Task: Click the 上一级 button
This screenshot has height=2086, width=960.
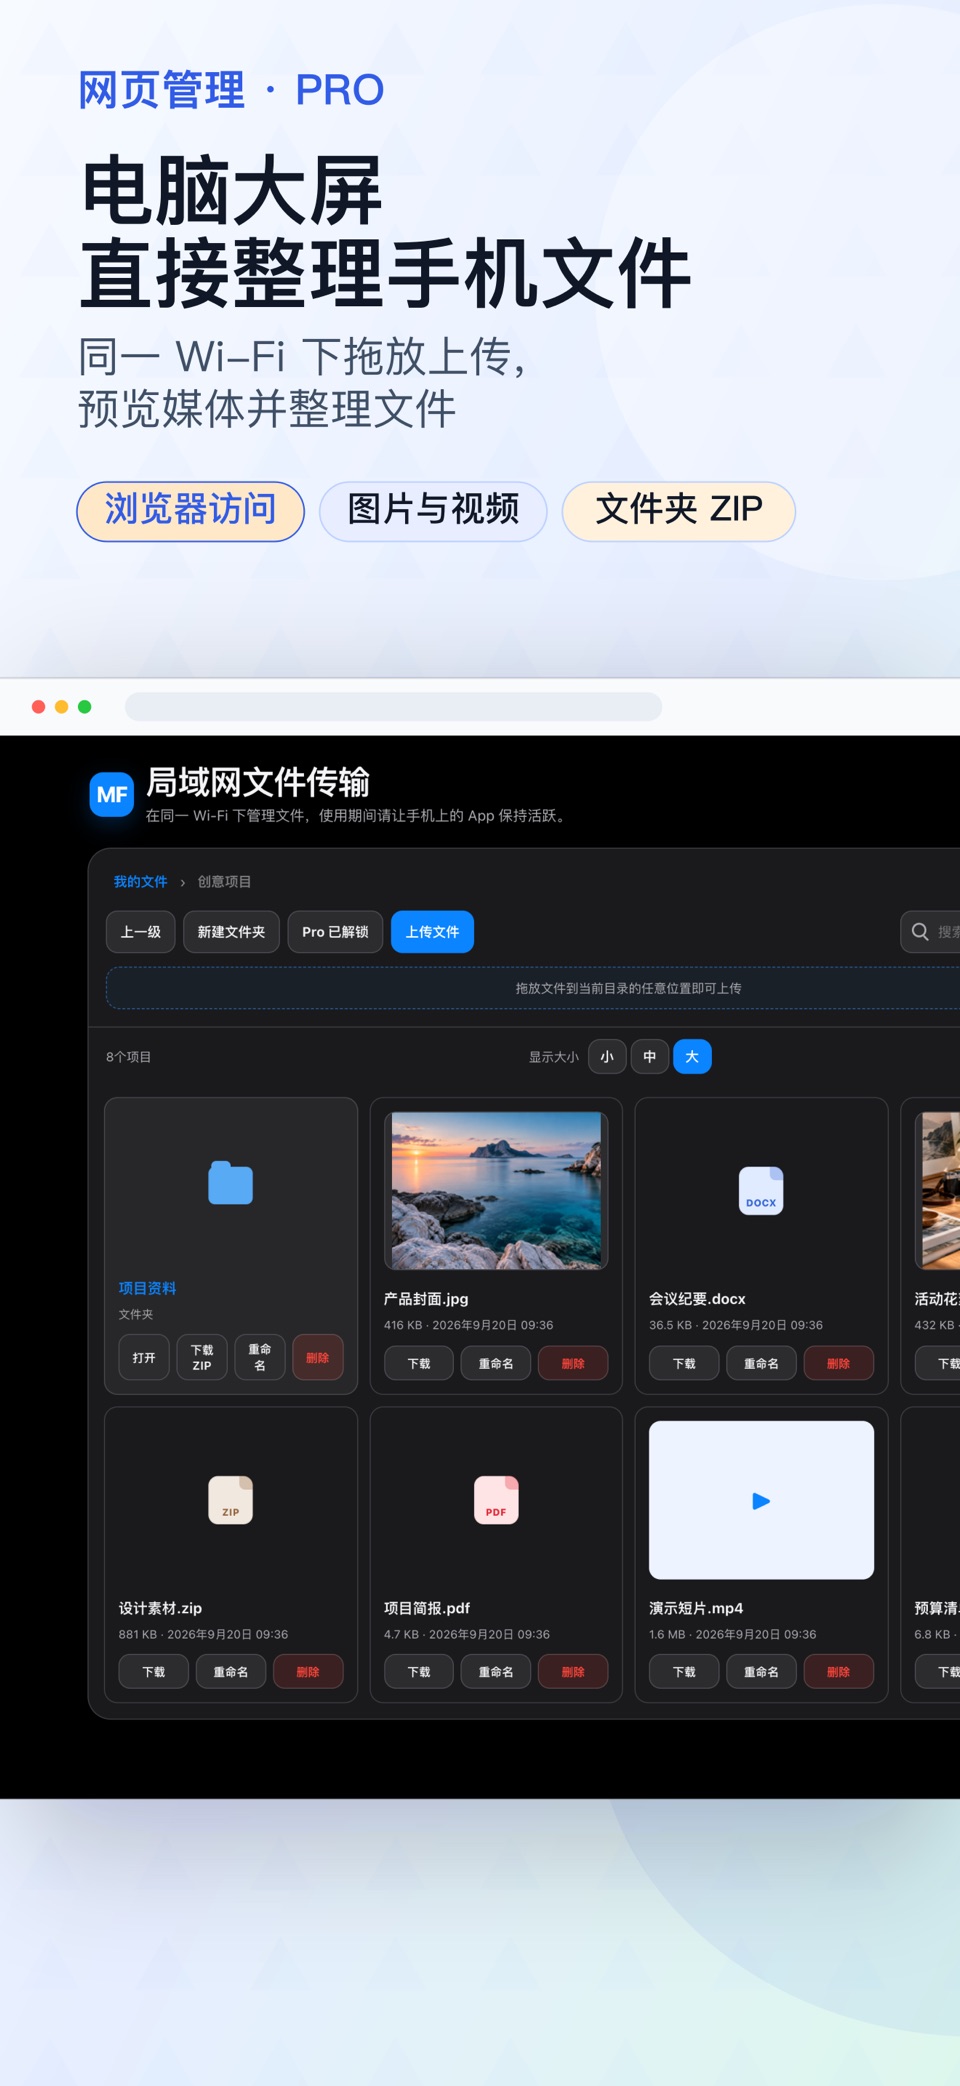Action: (x=141, y=932)
